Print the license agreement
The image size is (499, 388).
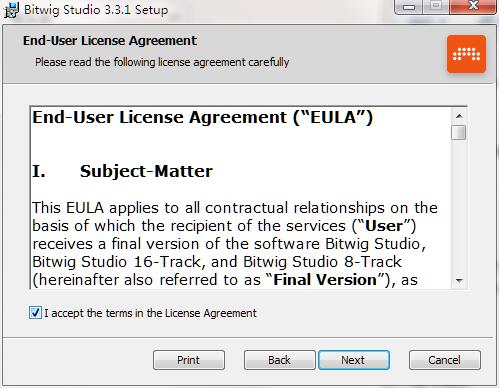pyautogui.click(x=189, y=360)
